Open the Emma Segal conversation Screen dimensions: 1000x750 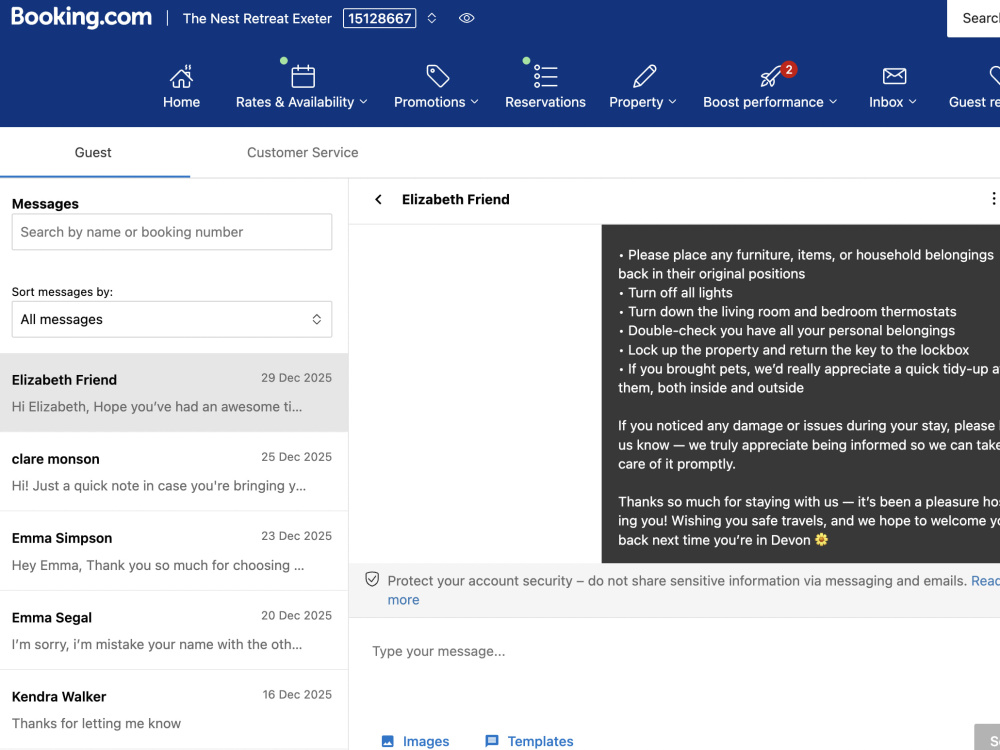click(174, 630)
